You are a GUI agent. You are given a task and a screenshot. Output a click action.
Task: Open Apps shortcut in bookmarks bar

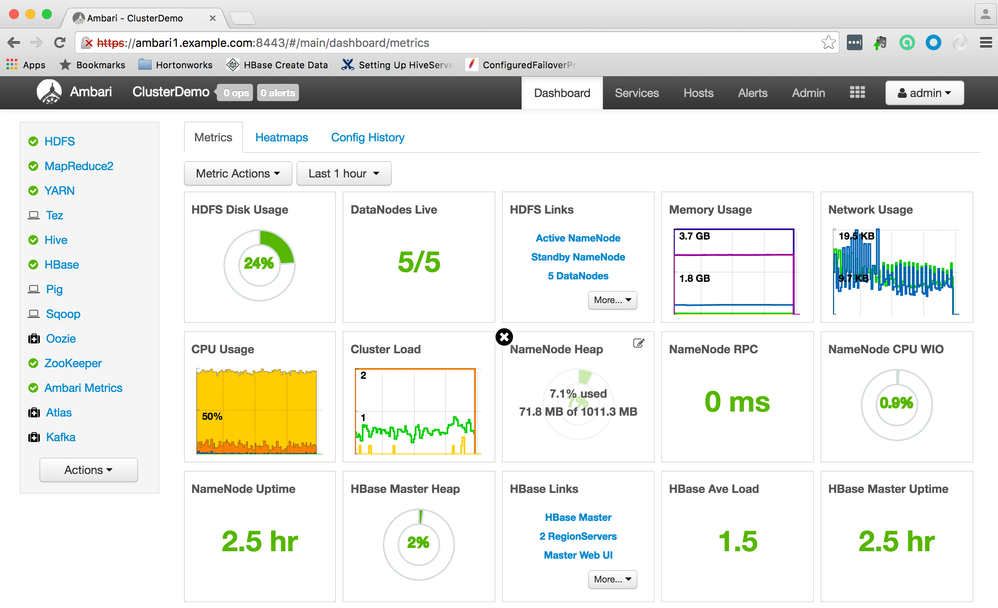(x=26, y=65)
